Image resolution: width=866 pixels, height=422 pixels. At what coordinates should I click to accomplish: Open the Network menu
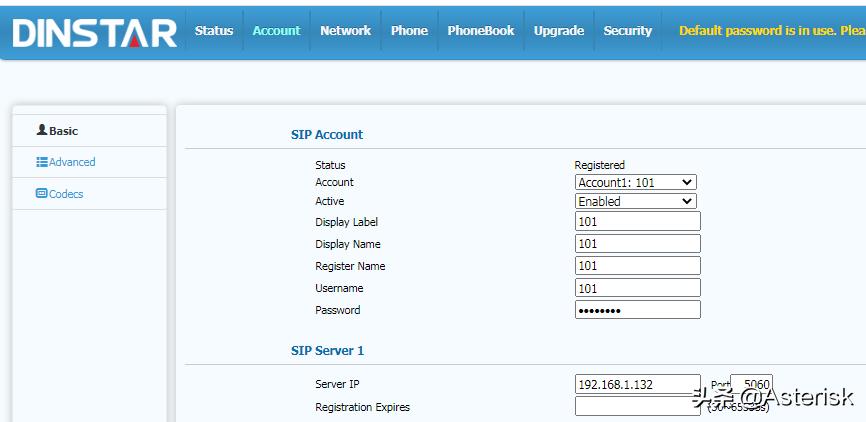click(x=345, y=31)
